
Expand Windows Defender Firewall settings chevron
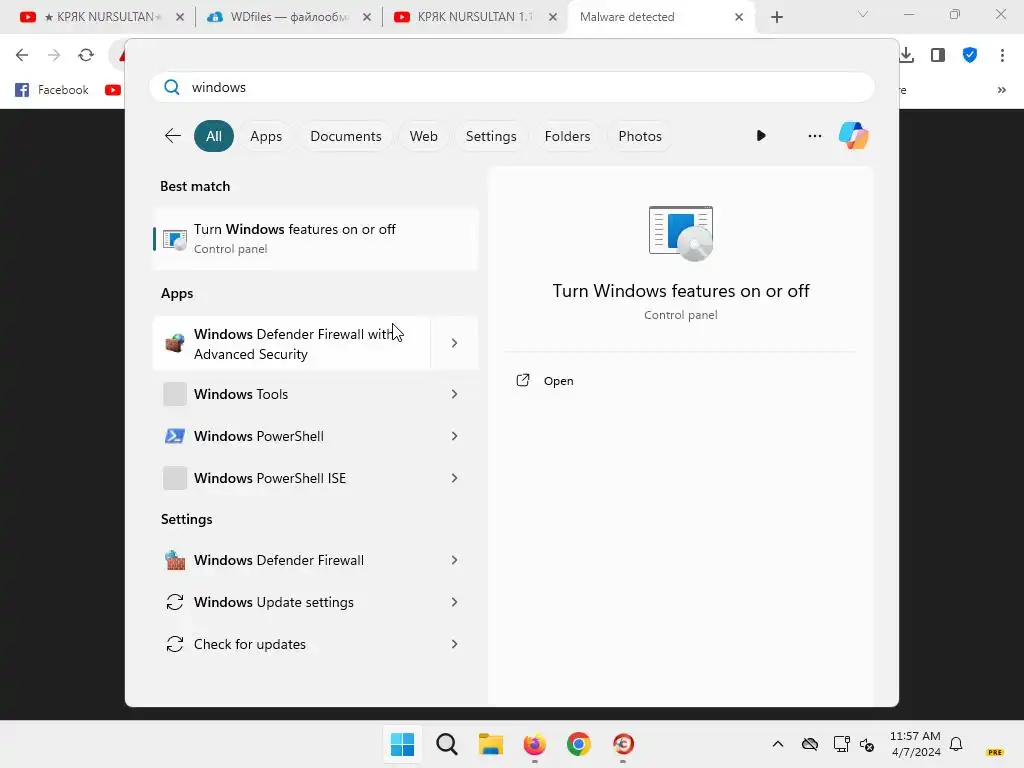(455, 560)
